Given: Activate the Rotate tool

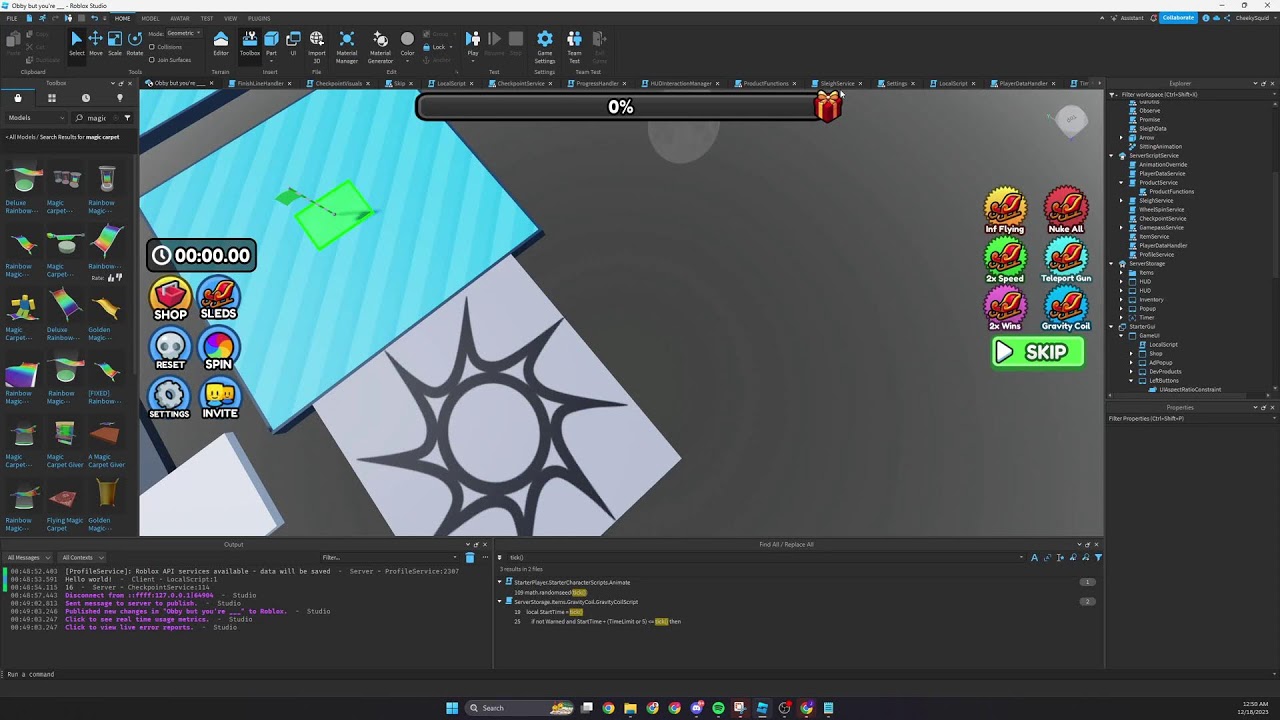Looking at the screenshot, I should click(x=135, y=42).
